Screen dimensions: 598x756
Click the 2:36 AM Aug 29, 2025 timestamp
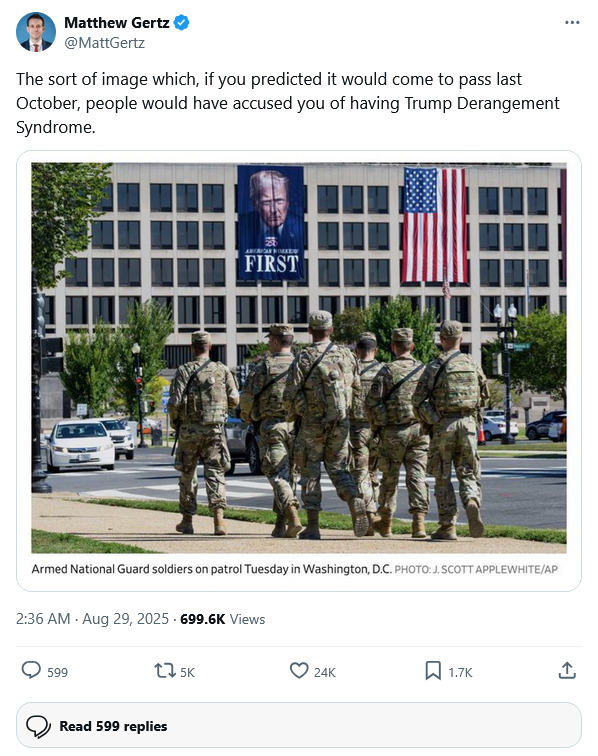click(x=92, y=619)
